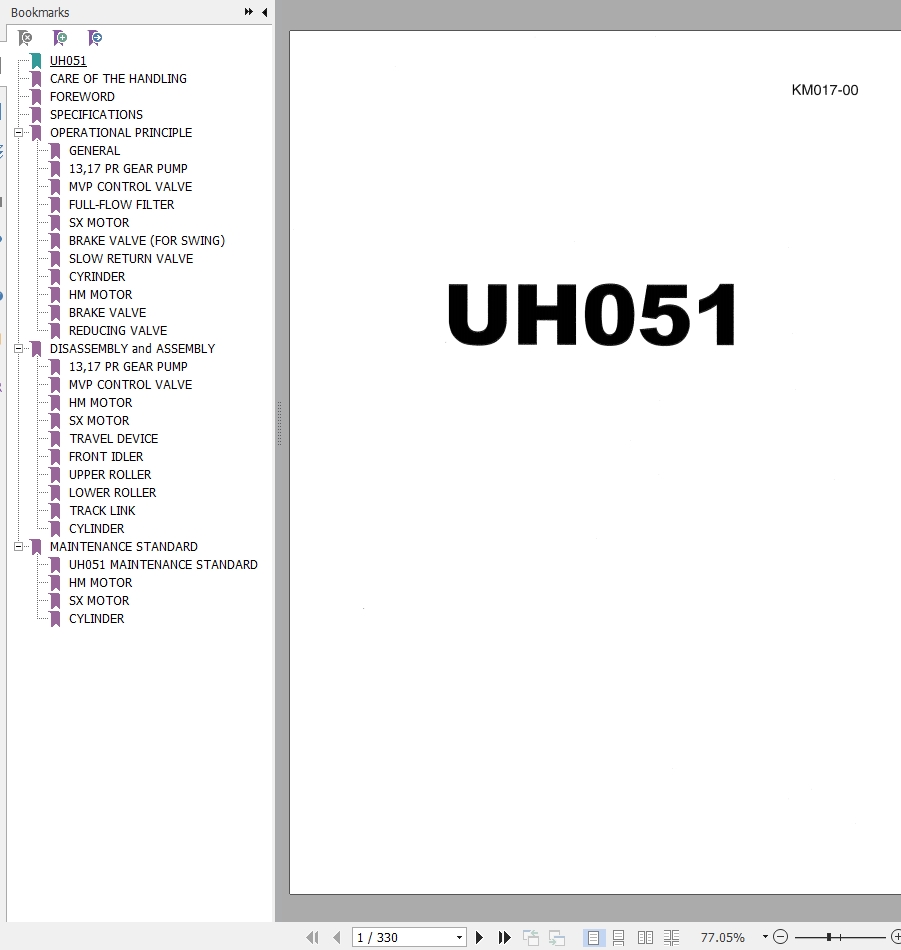This screenshot has height=950, width=901.
Task: Select the OPERATIONAL PRINCIPLE bookmark
Action: tap(121, 133)
